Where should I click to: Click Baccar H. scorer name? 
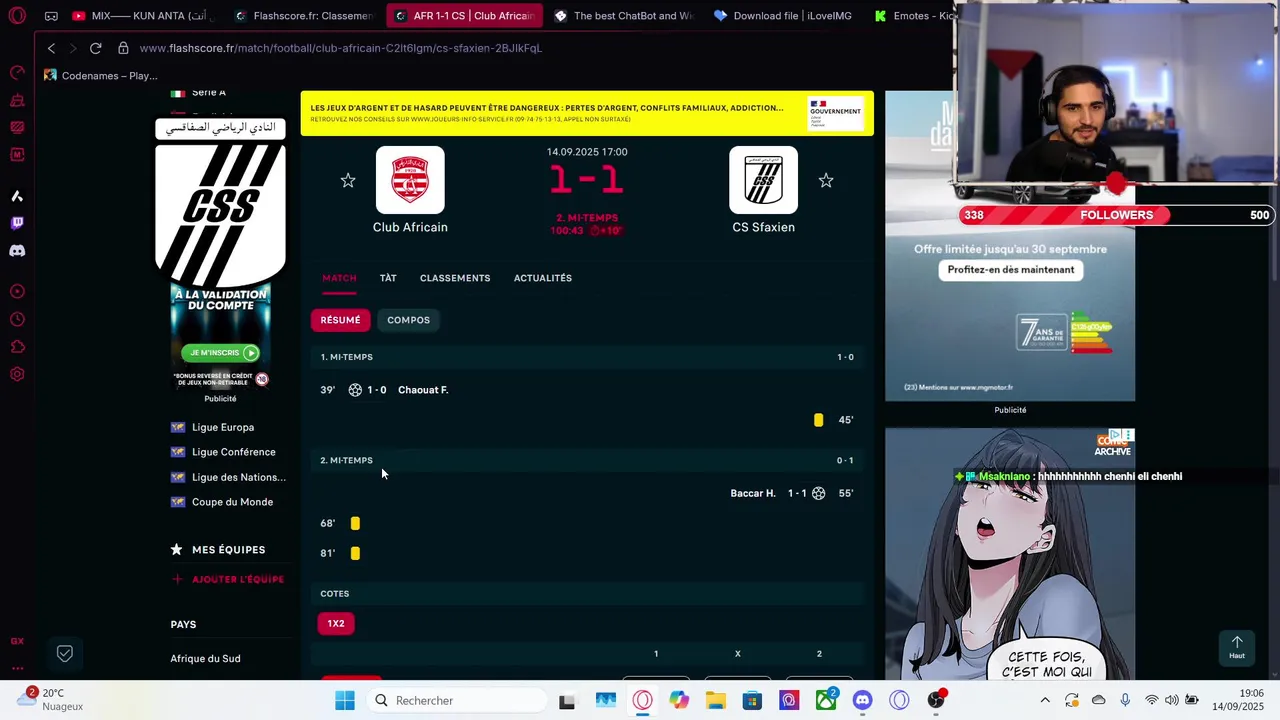pos(753,493)
